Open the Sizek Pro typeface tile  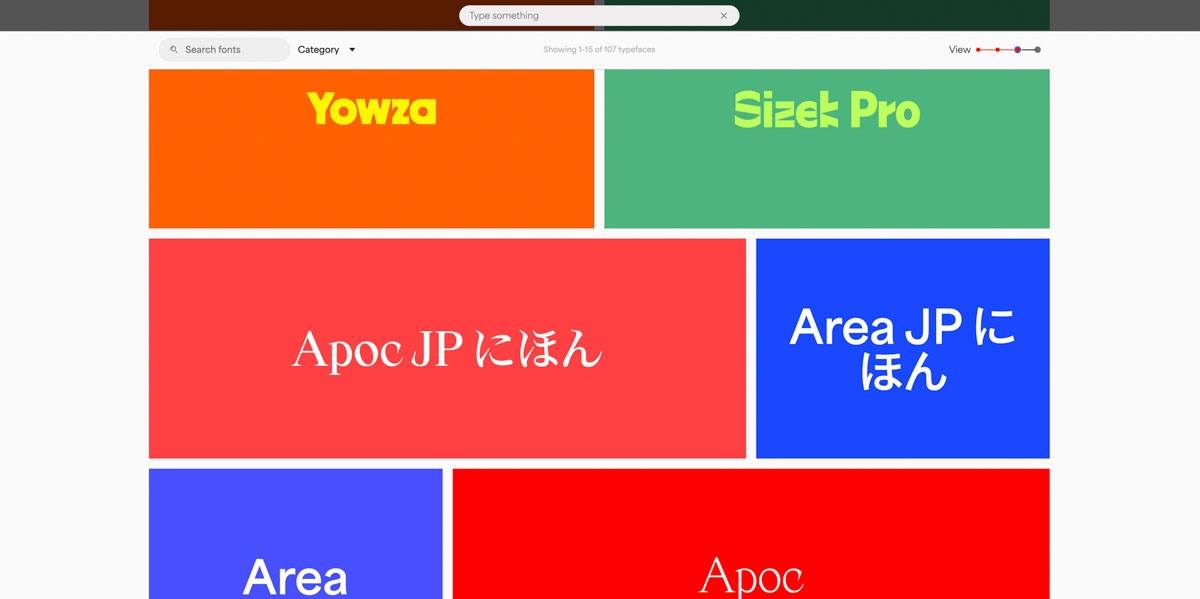(826, 148)
